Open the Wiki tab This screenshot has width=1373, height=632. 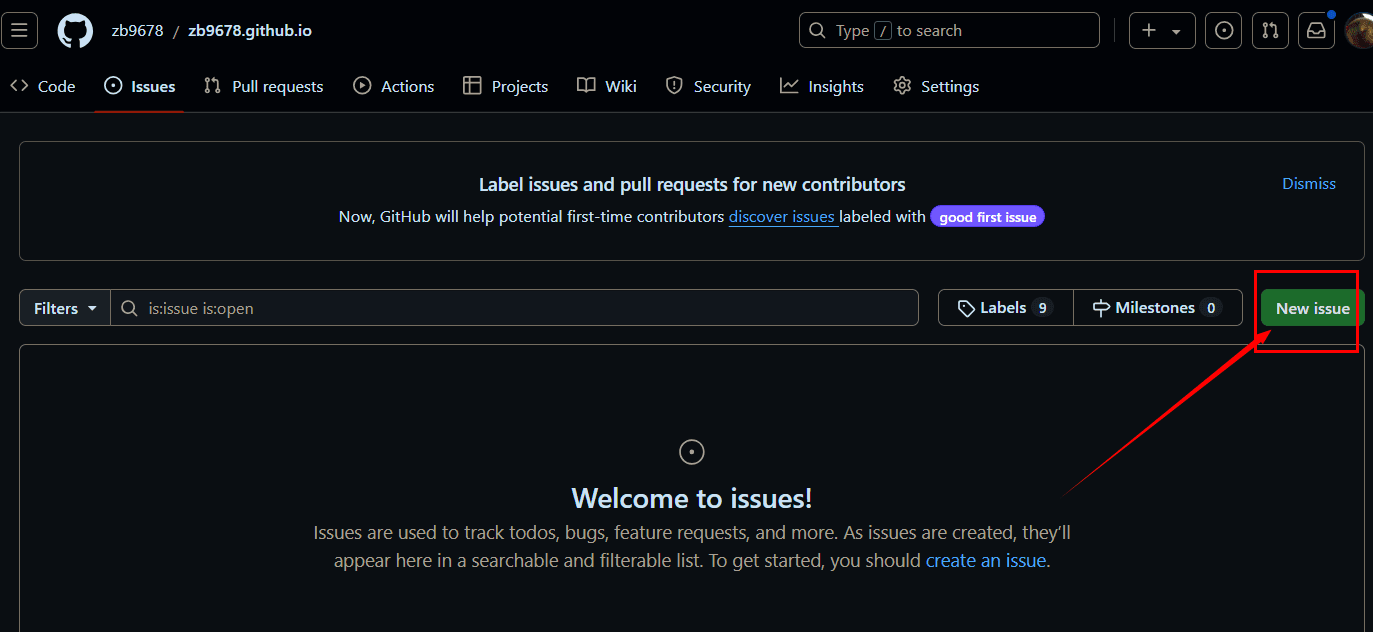click(607, 87)
